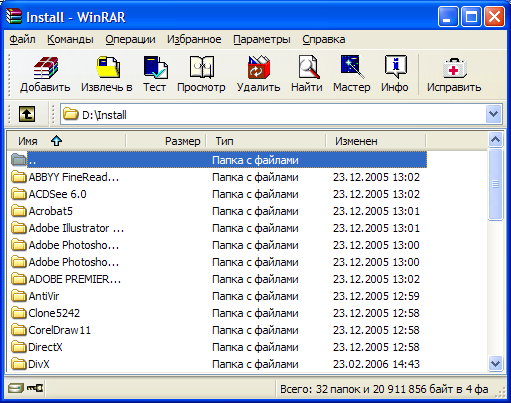
Task: Click the ACDSee 6.0 folder icon
Action: pyautogui.click(x=19, y=194)
